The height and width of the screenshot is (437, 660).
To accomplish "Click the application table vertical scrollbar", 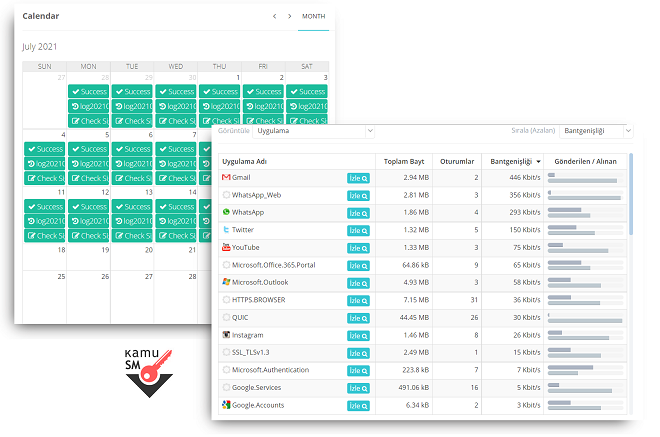I will [630, 190].
